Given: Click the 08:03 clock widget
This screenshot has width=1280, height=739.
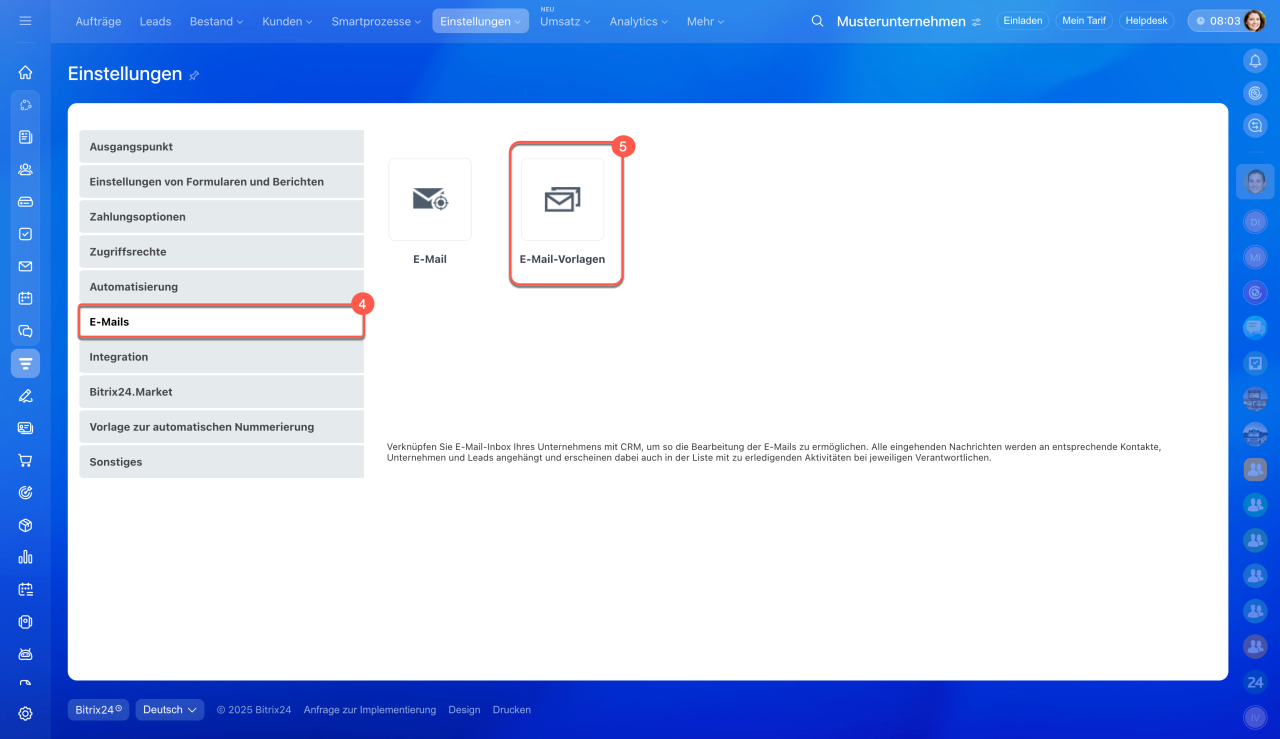Looking at the screenshot, I should (x=1217, y=21).
